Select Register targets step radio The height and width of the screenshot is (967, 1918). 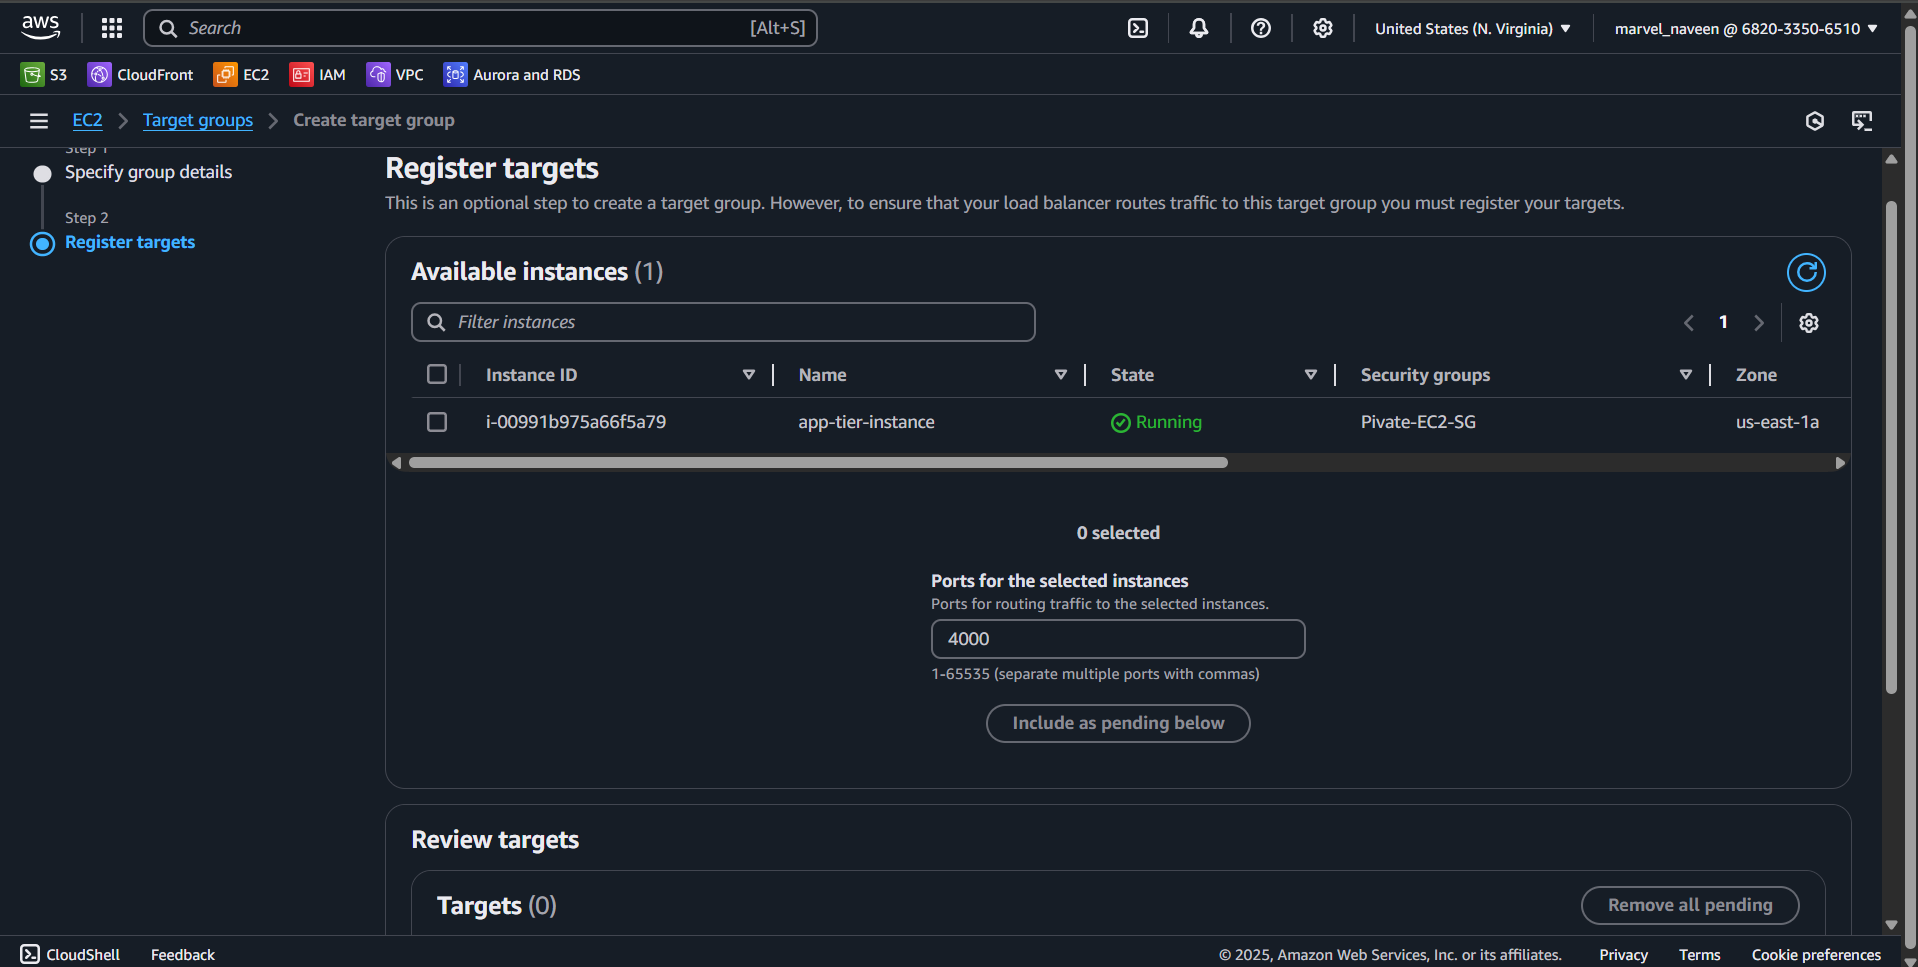pos(42,244)
